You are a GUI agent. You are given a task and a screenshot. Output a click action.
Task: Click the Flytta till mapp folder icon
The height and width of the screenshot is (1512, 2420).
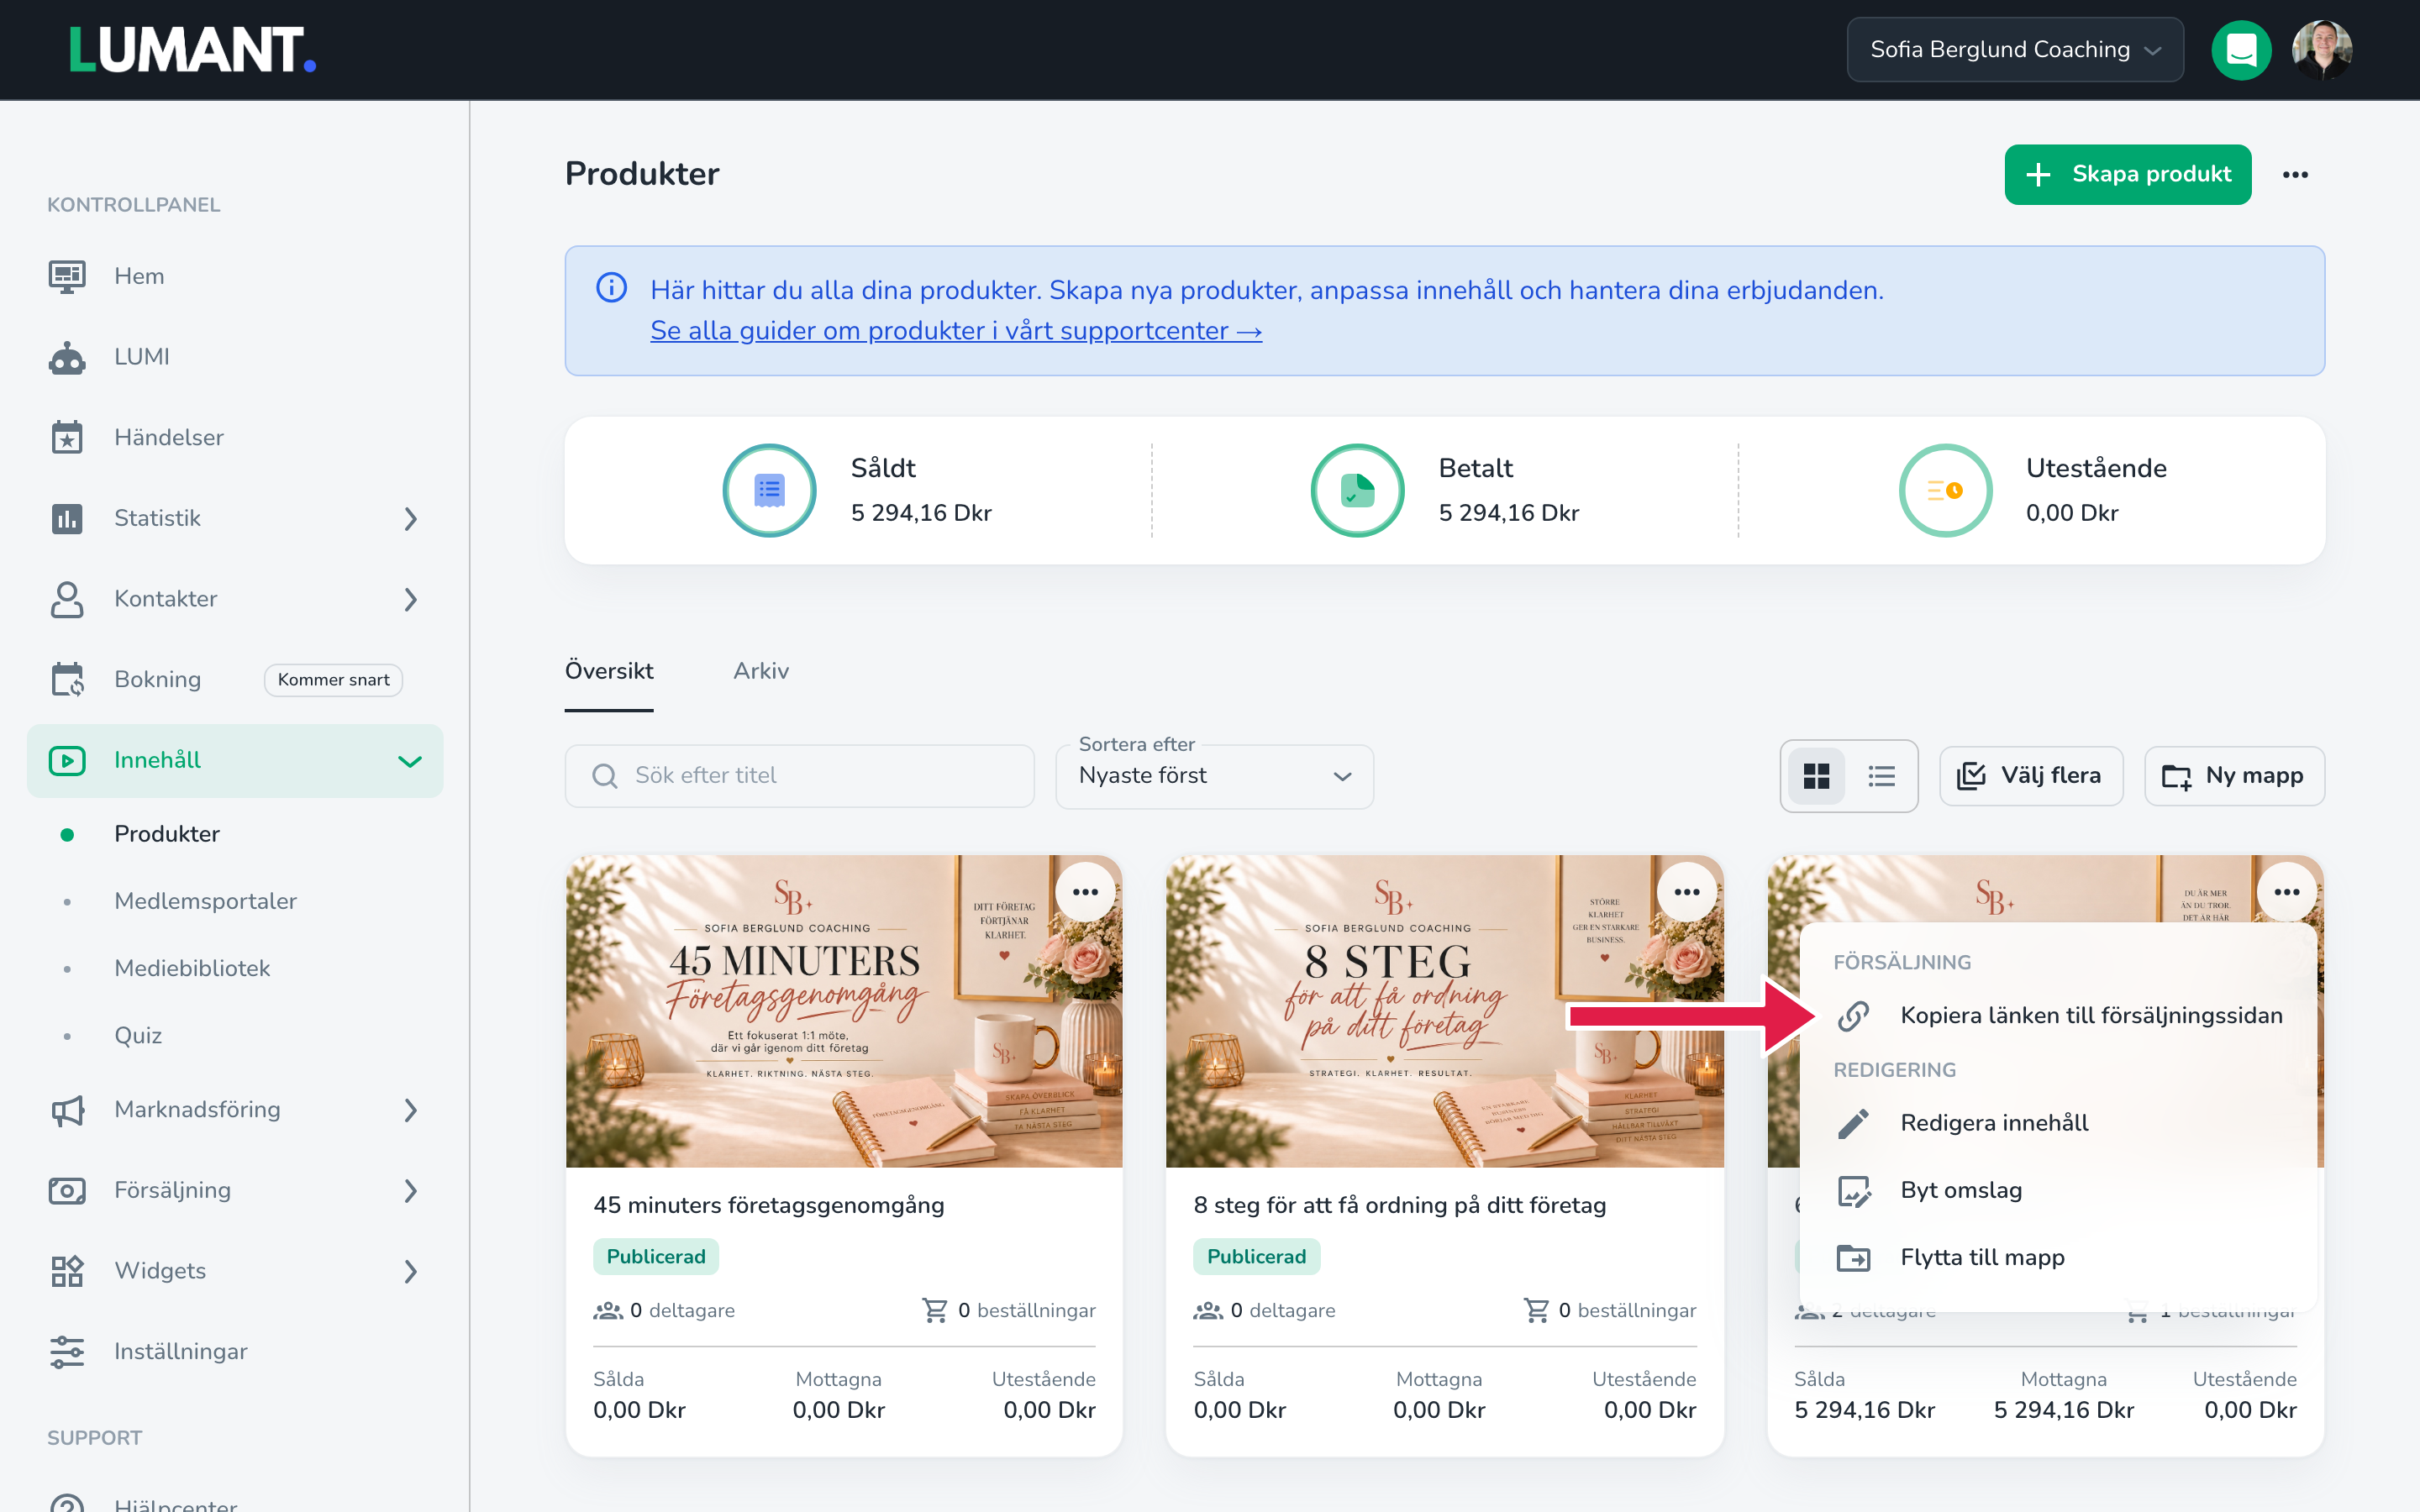pyautogui.click(x=1853, y=1258)
